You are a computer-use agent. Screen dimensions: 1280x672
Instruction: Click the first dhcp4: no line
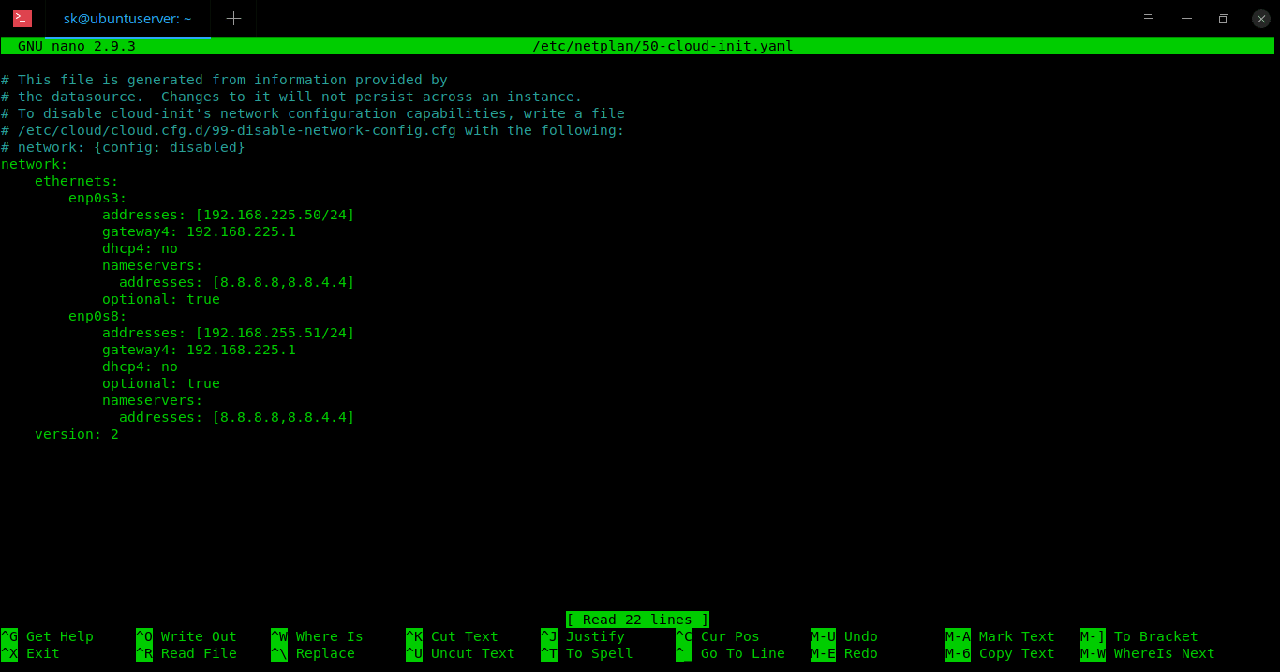[x=139, y=249]
